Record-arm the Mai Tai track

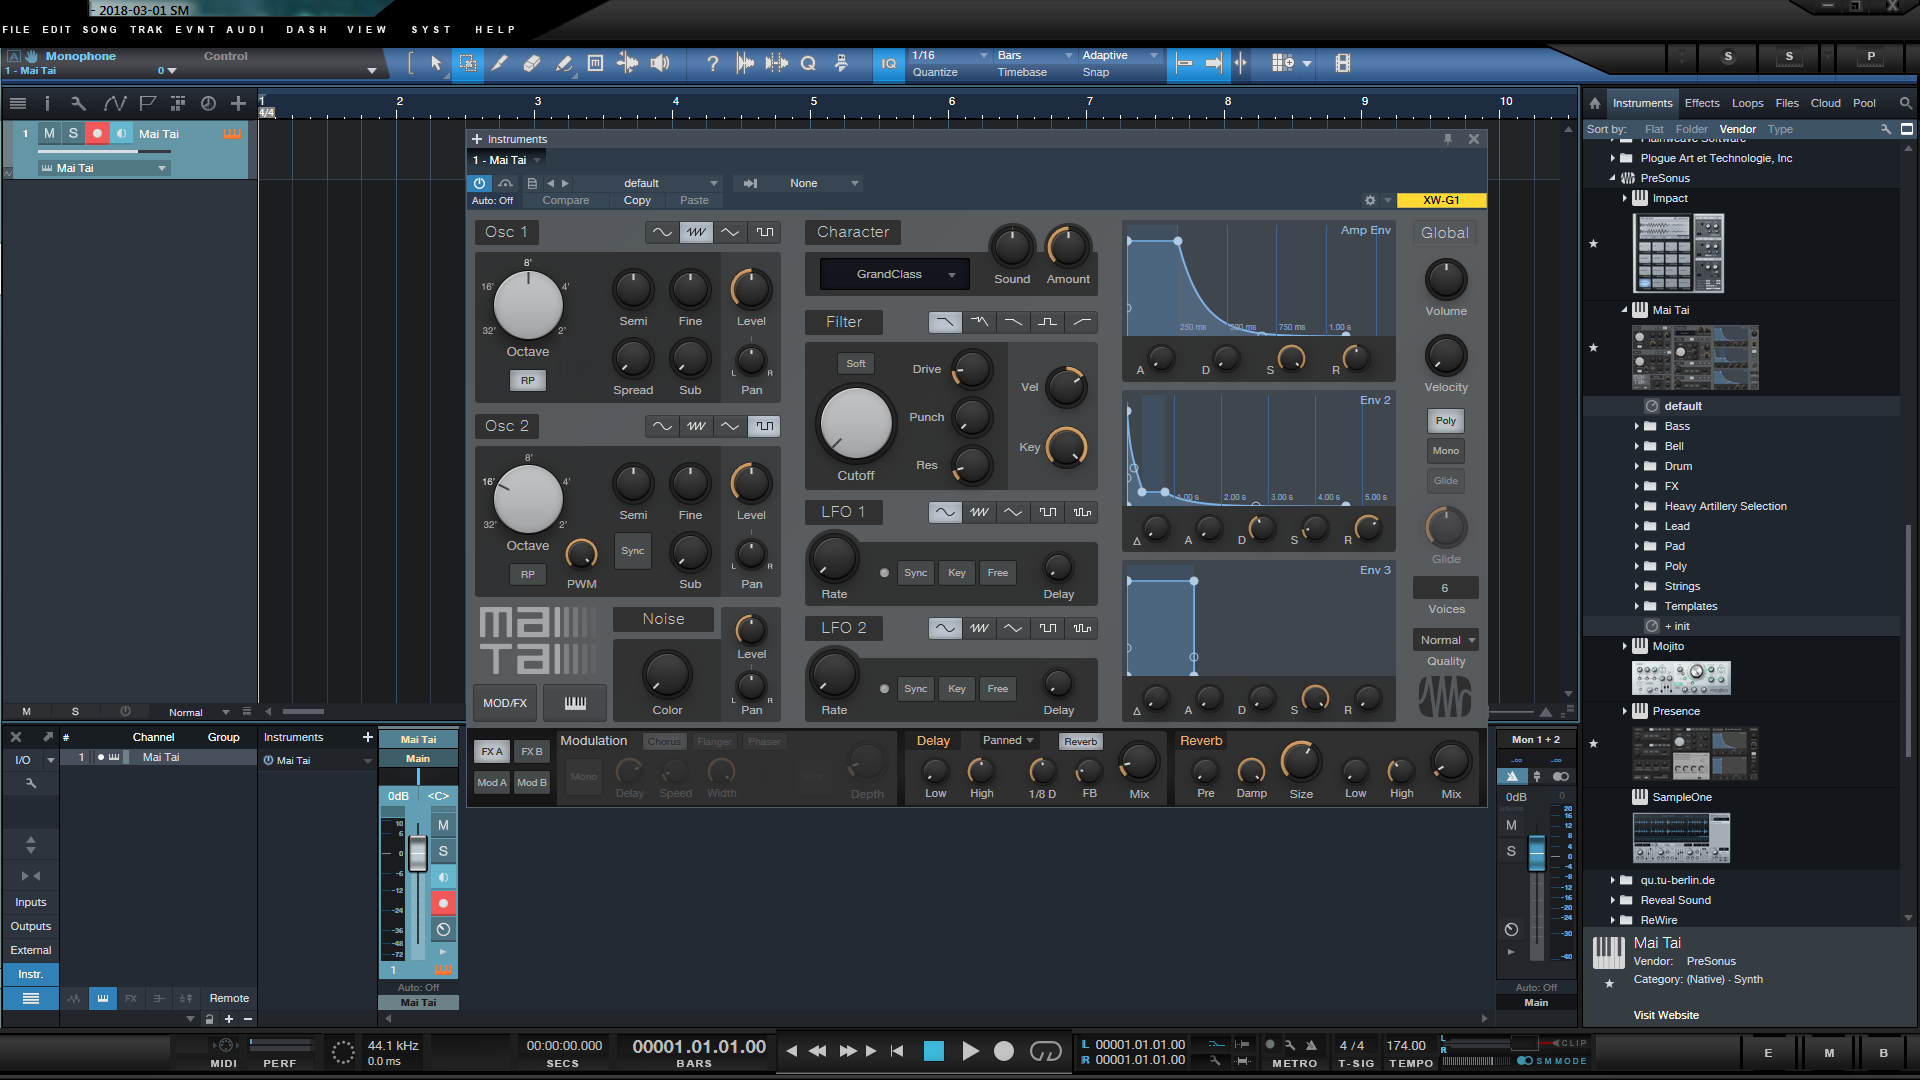click(97, 133)
